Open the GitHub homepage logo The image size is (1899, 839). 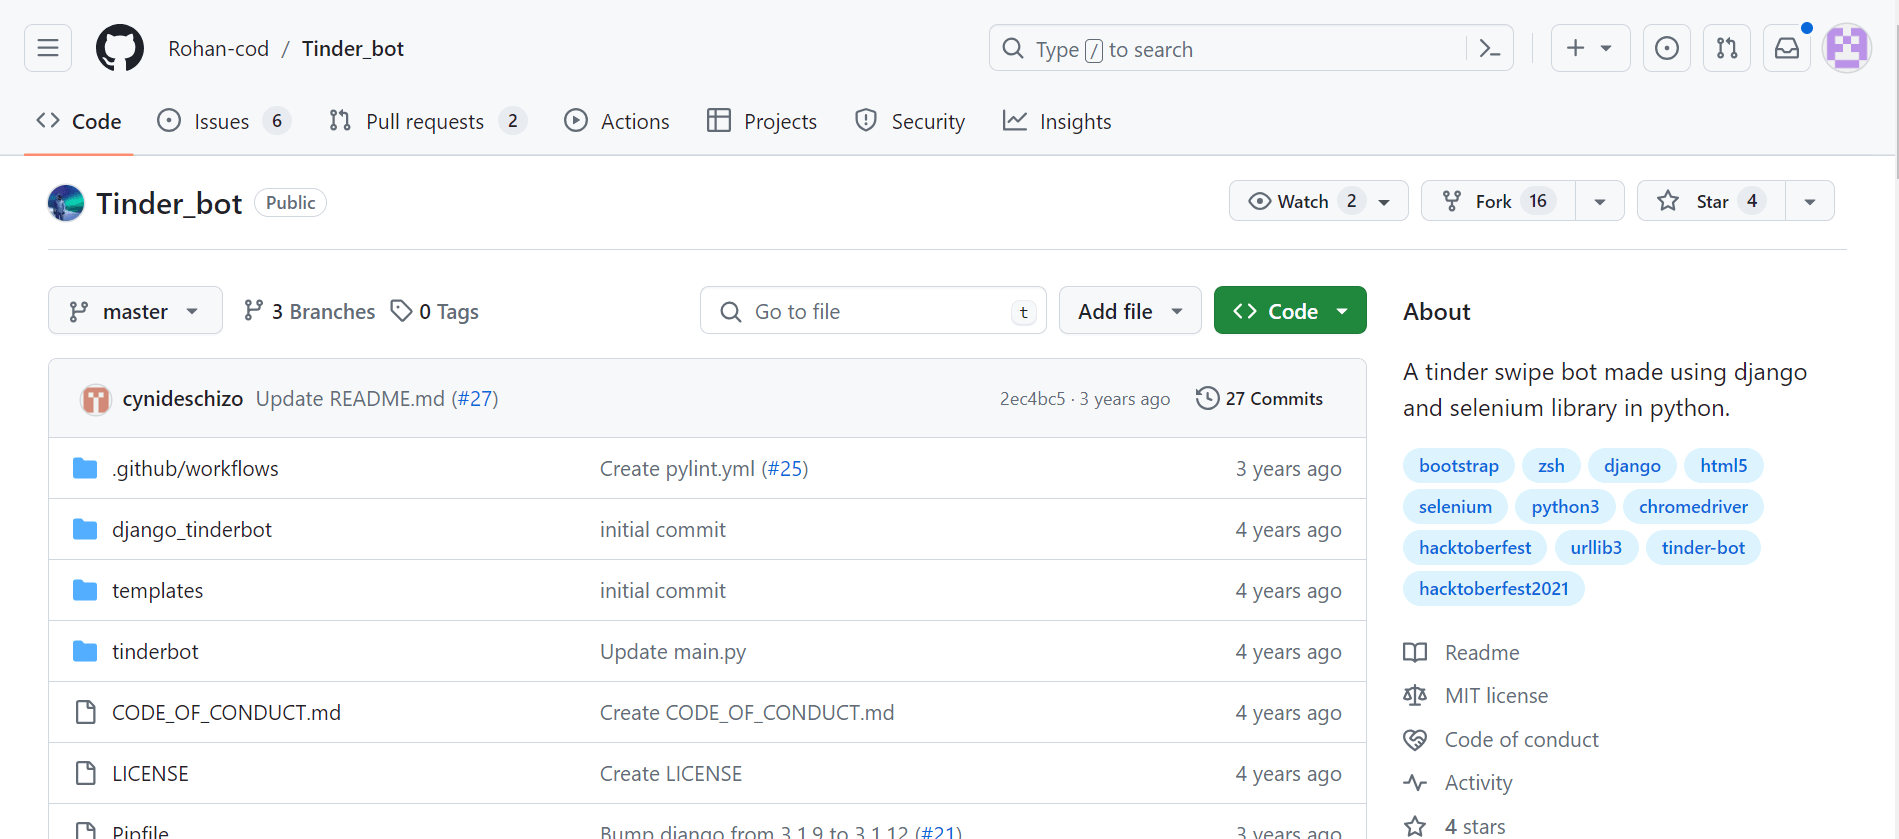coord(120,48)
